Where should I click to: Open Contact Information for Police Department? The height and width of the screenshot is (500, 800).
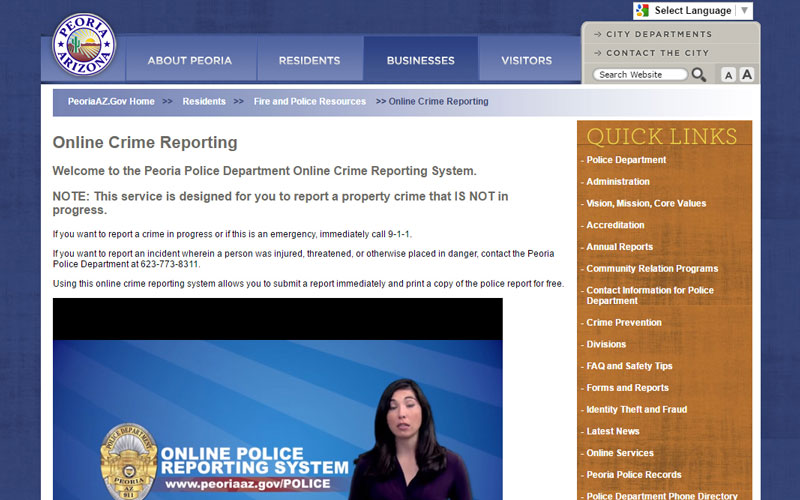650,295
